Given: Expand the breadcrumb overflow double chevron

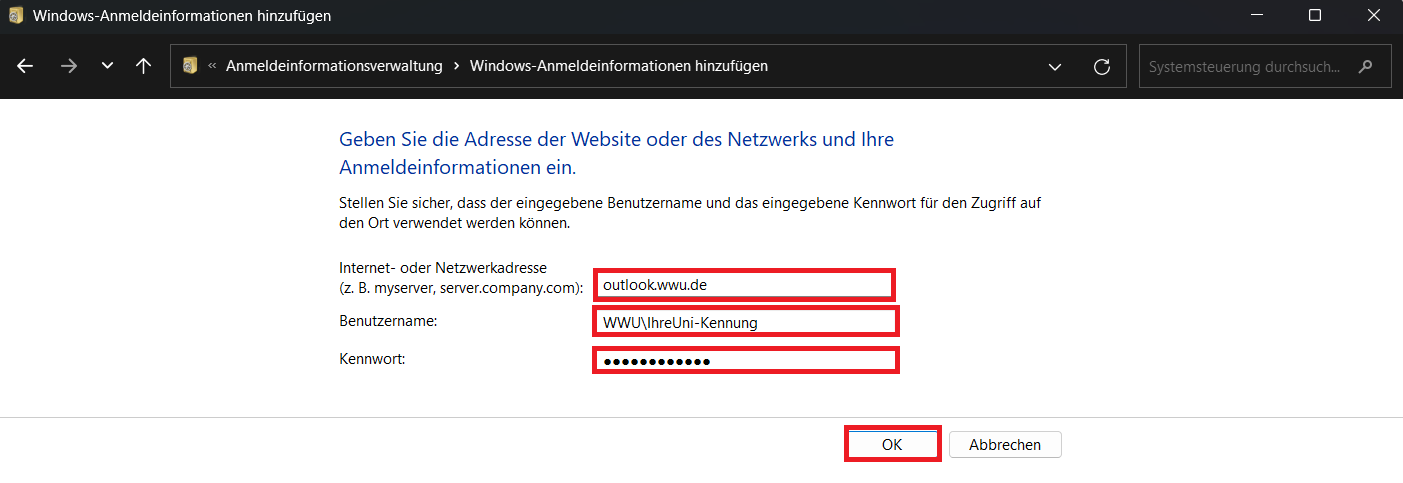Looking at the screenshot, I should [x=213, y=66].
